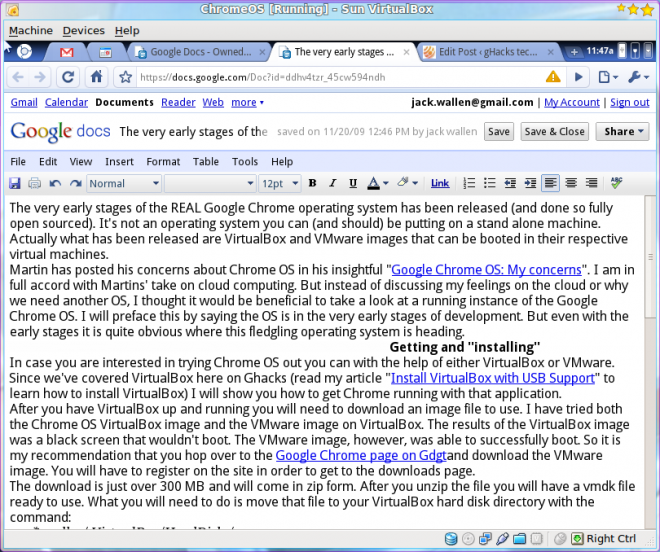Enable left text alignment
This screenshot has height=552, width=660.
tap(551, 183)
